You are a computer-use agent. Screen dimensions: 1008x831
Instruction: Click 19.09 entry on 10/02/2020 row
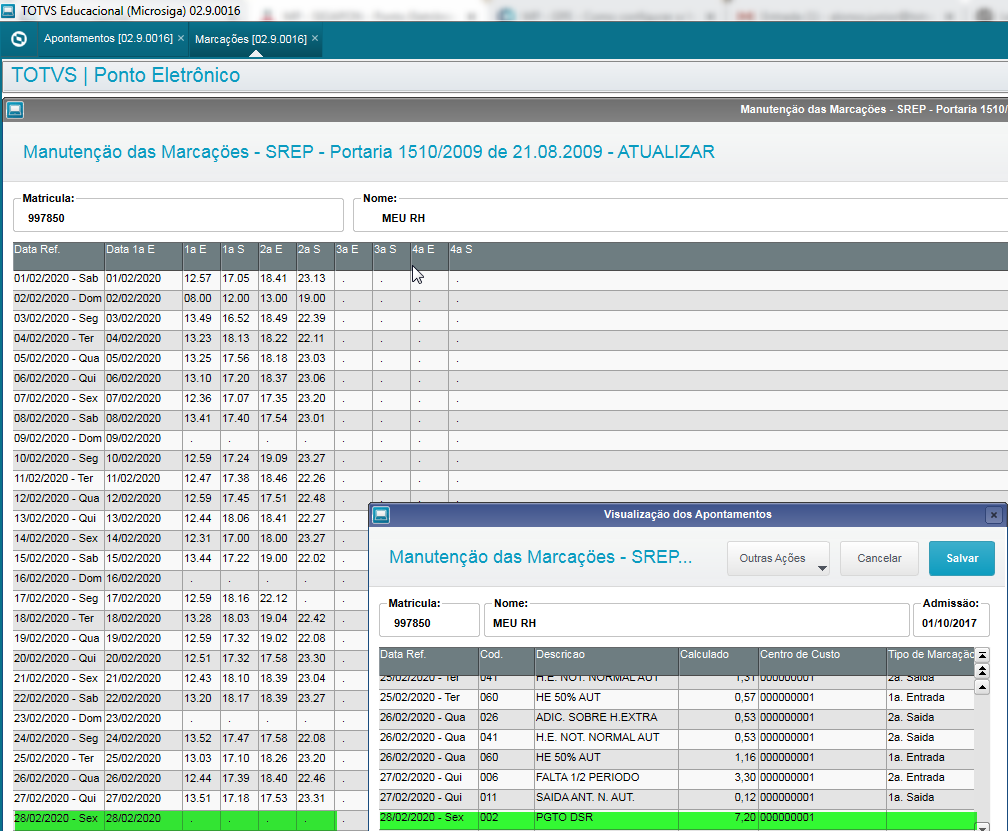[274, 459]
